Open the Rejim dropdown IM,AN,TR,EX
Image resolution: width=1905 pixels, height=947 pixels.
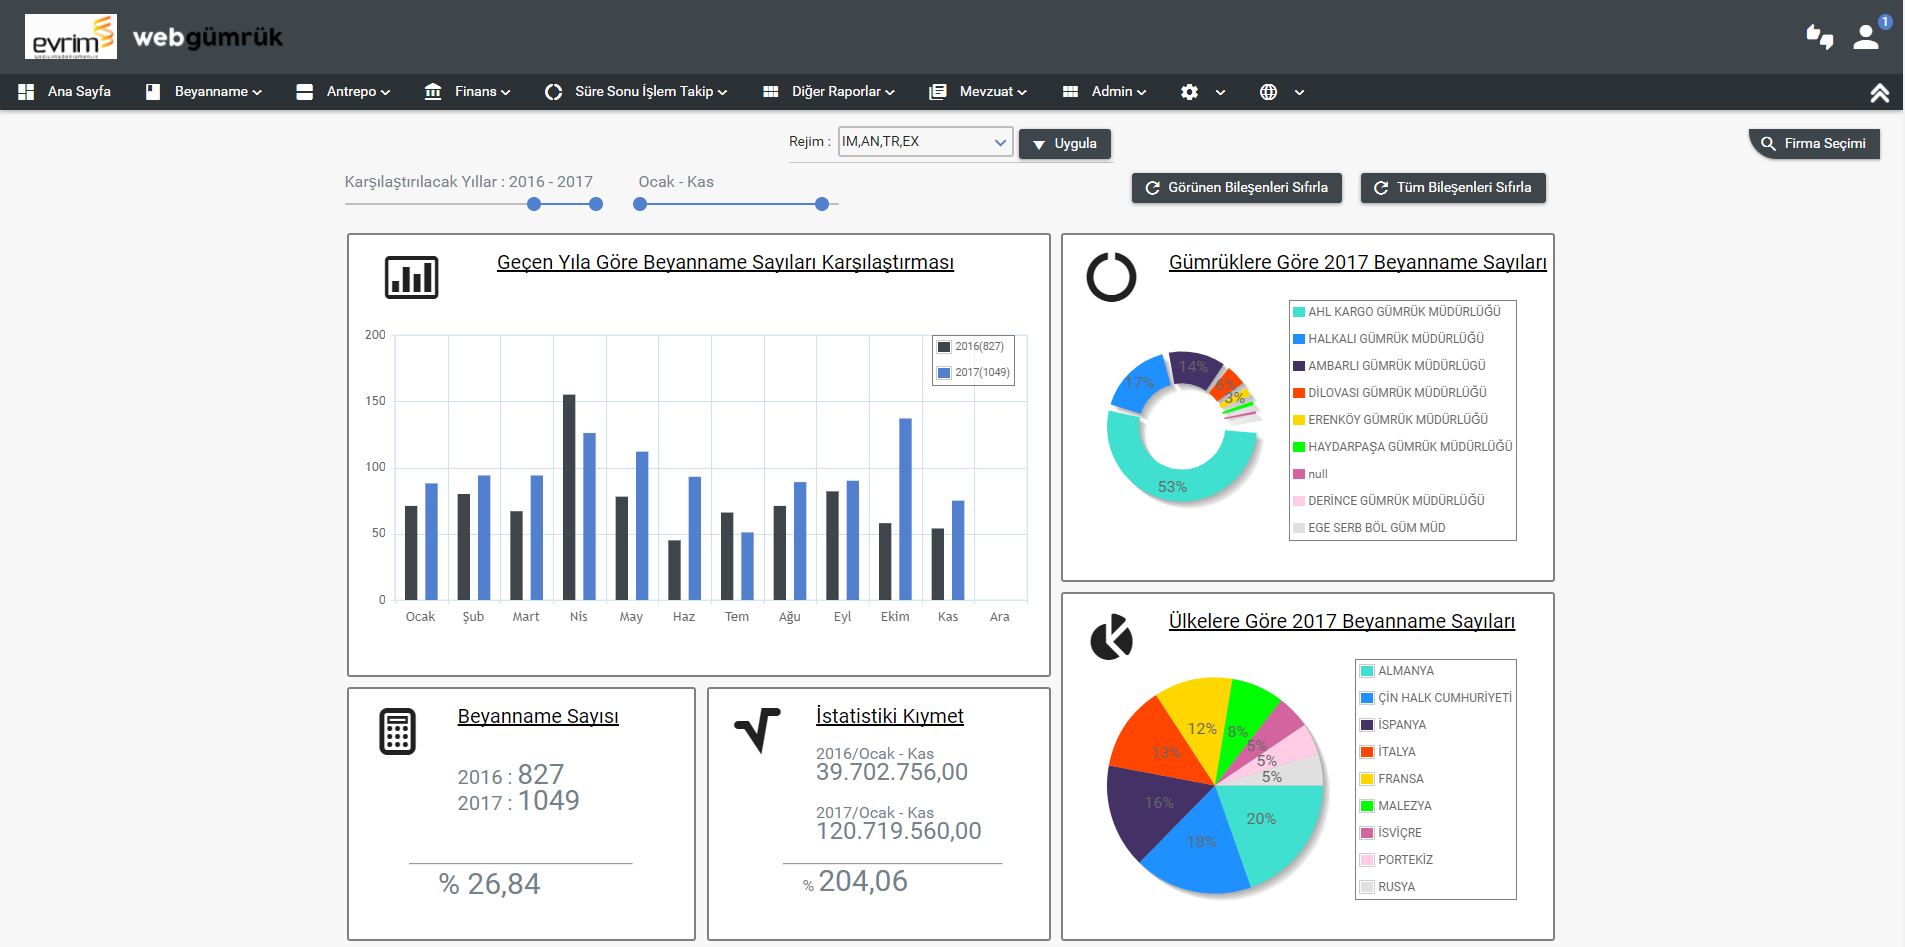pos(925,142)
